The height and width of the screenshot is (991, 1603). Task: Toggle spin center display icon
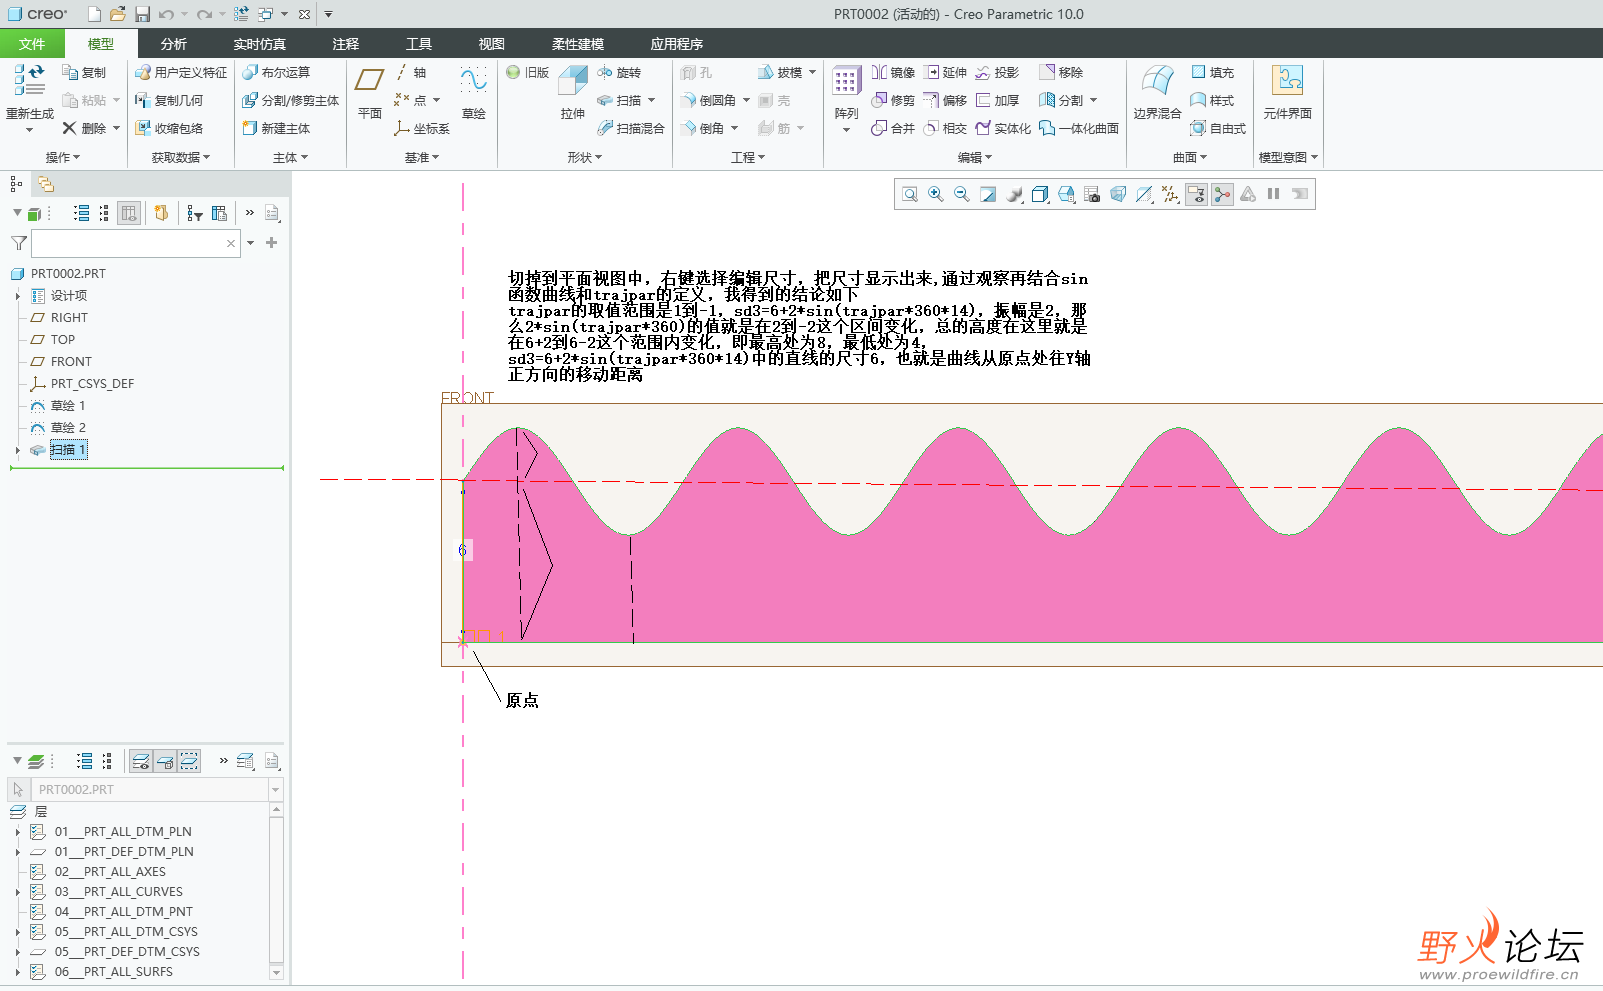(1222, 194)
